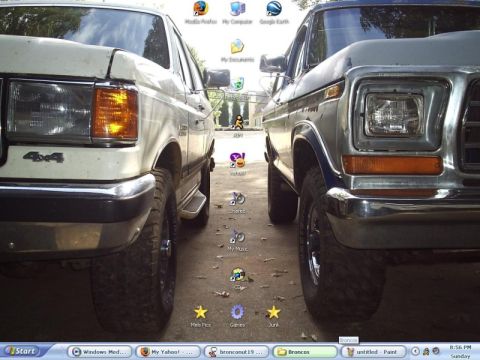Switch to Windows Media Player taskbar window

pyautogui.click(x=99, y=352)
